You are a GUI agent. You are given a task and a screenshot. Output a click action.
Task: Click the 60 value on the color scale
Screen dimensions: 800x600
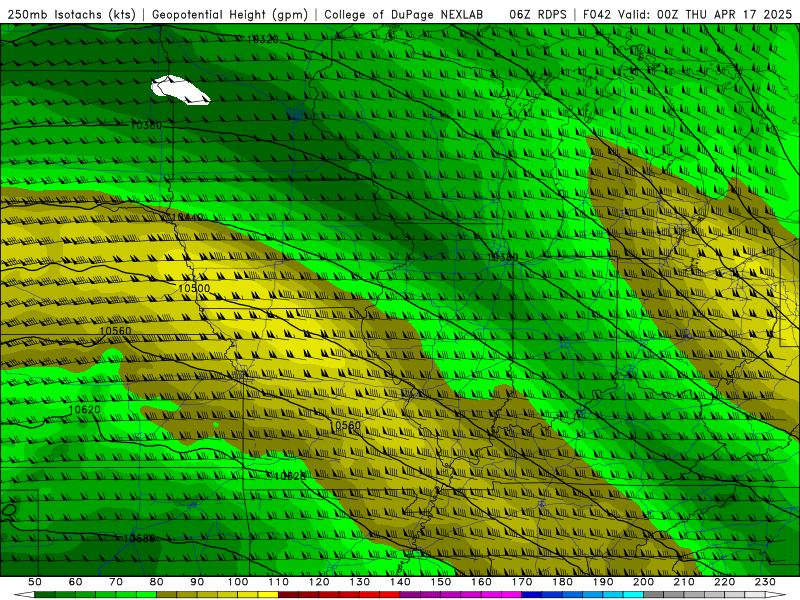[75, 582]
